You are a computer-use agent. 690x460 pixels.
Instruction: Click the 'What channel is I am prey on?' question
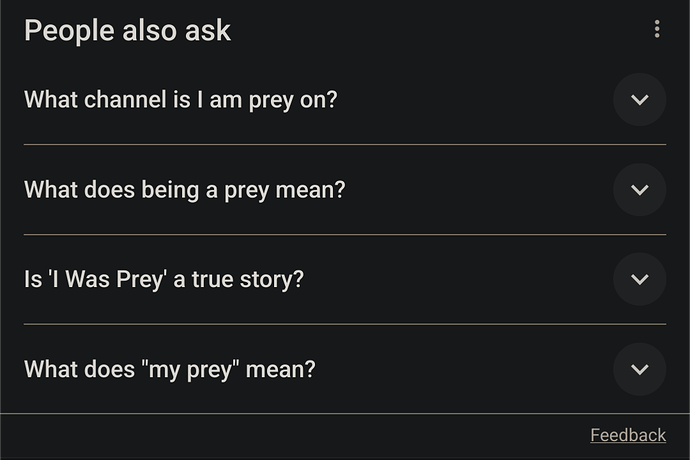(x=181, y=100)
